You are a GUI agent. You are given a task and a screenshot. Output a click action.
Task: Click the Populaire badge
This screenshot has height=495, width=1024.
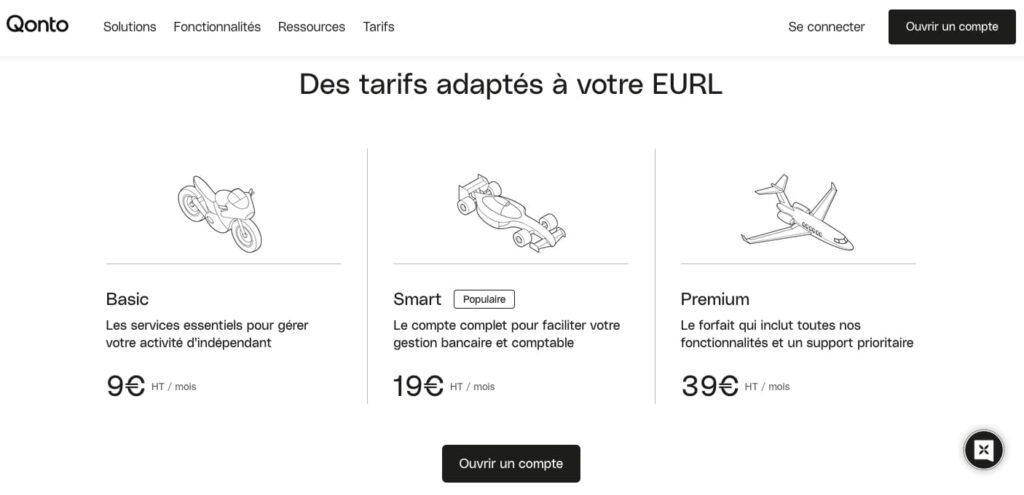(484, 299)
